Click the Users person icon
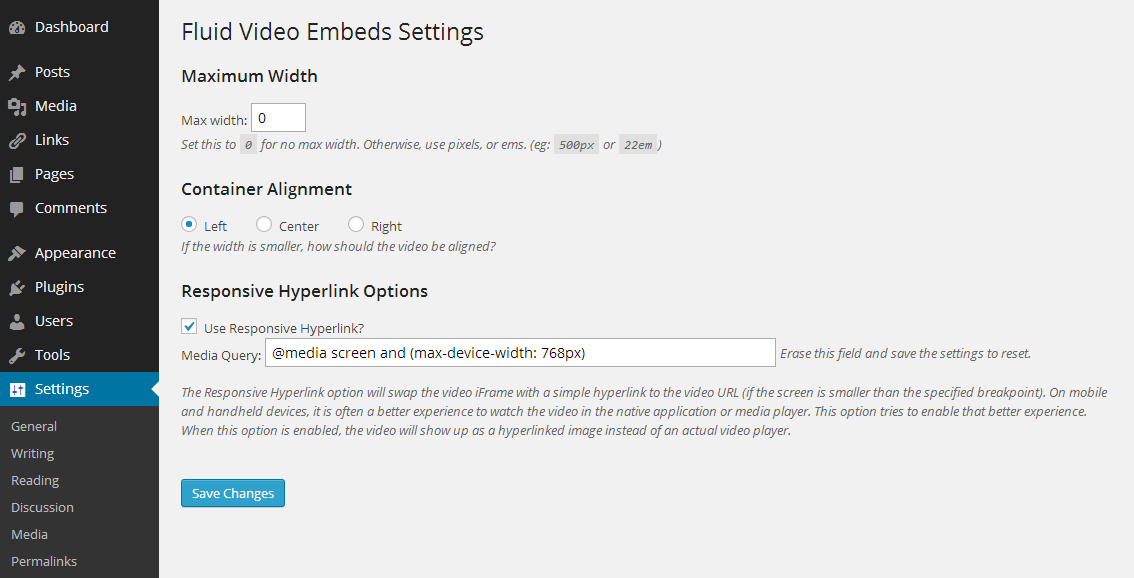 pyautogui.click(x=17, y=322)
